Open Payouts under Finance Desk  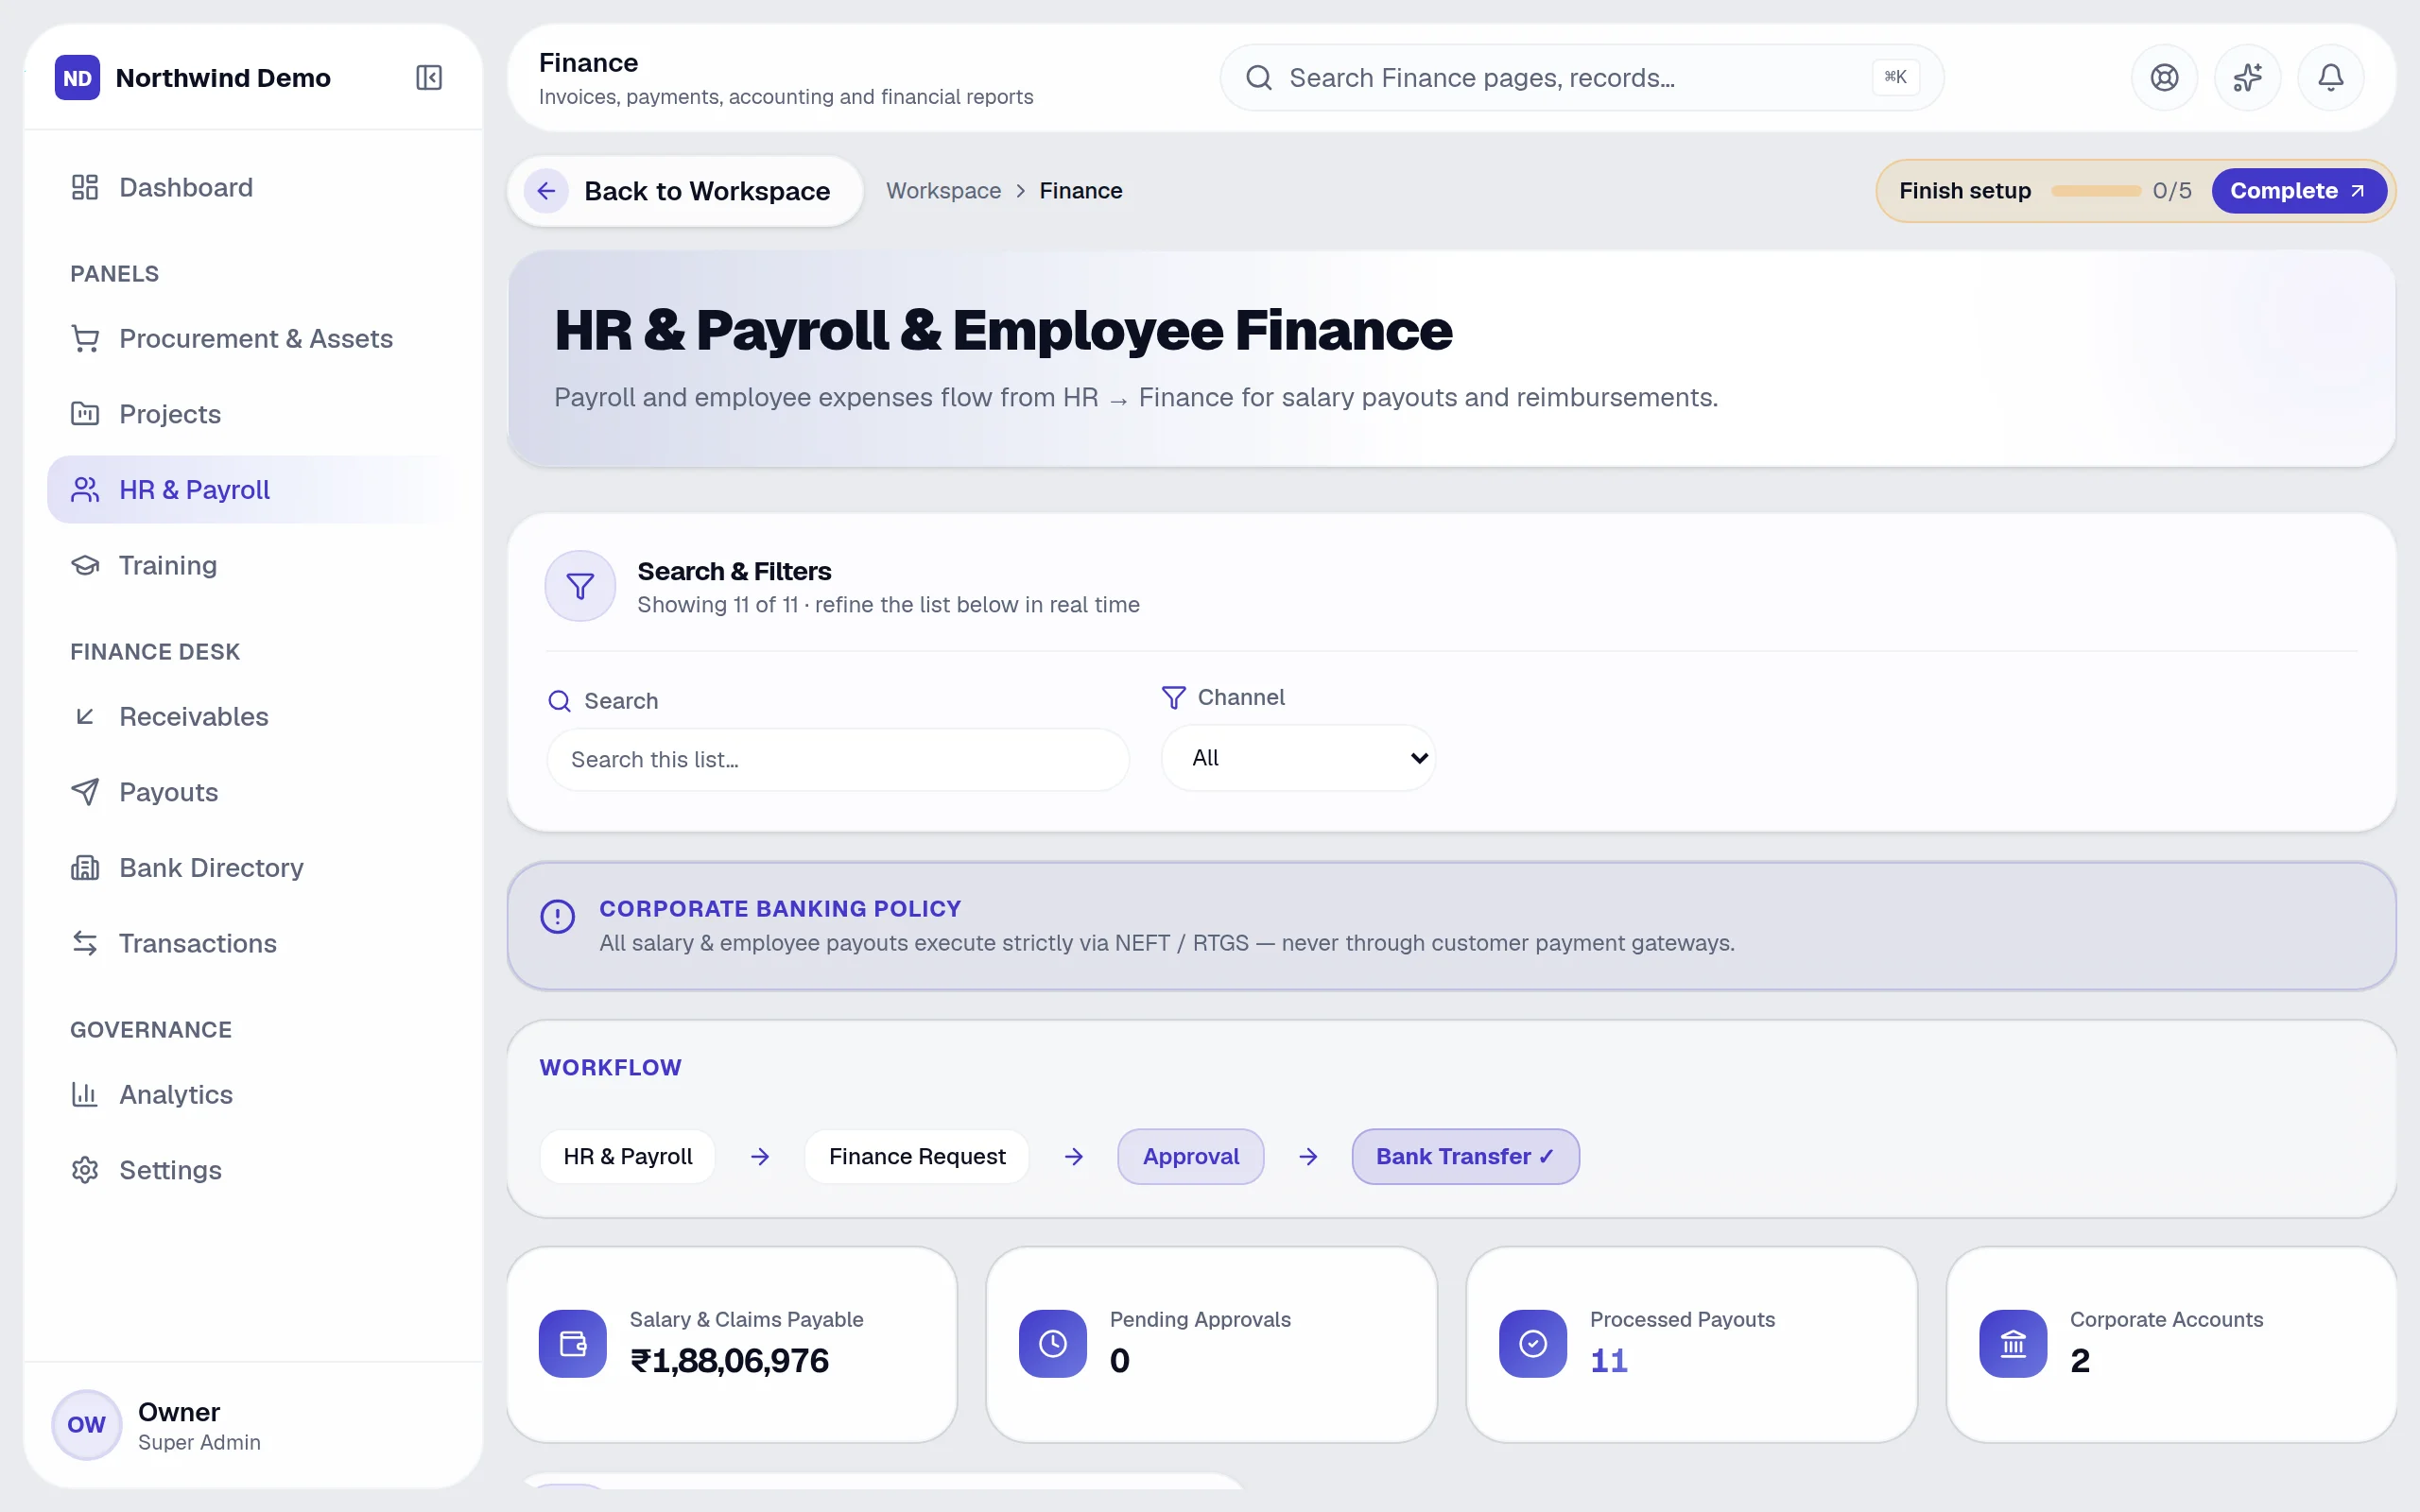coord(252,792)
